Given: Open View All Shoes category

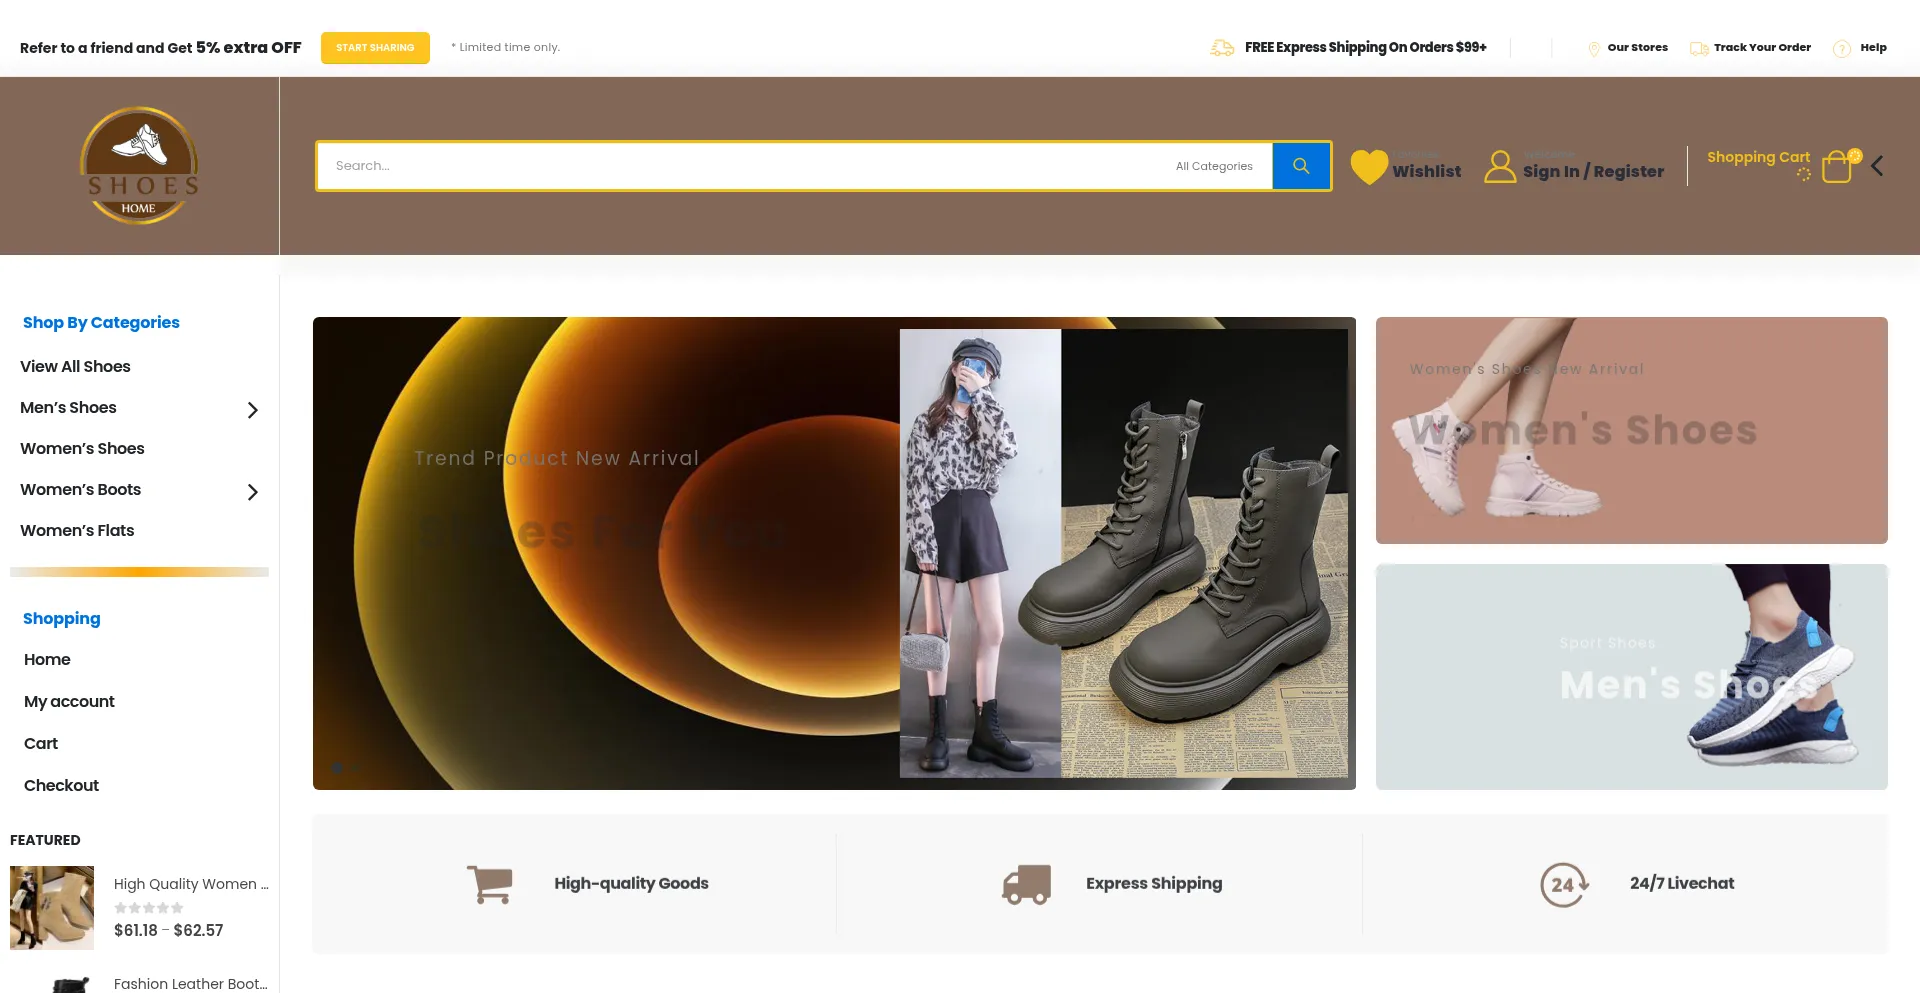Looking at the screenshot, I should [x=75, y=366].
